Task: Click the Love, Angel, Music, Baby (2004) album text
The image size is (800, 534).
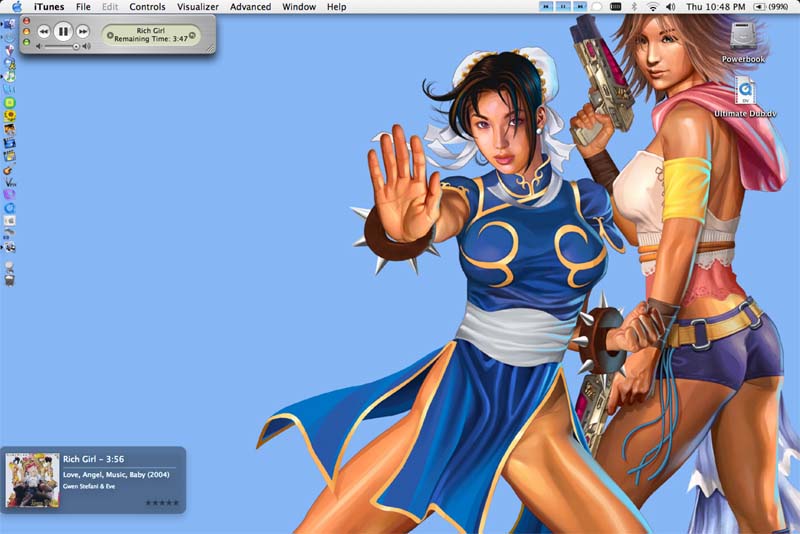Action: point(116,474)
